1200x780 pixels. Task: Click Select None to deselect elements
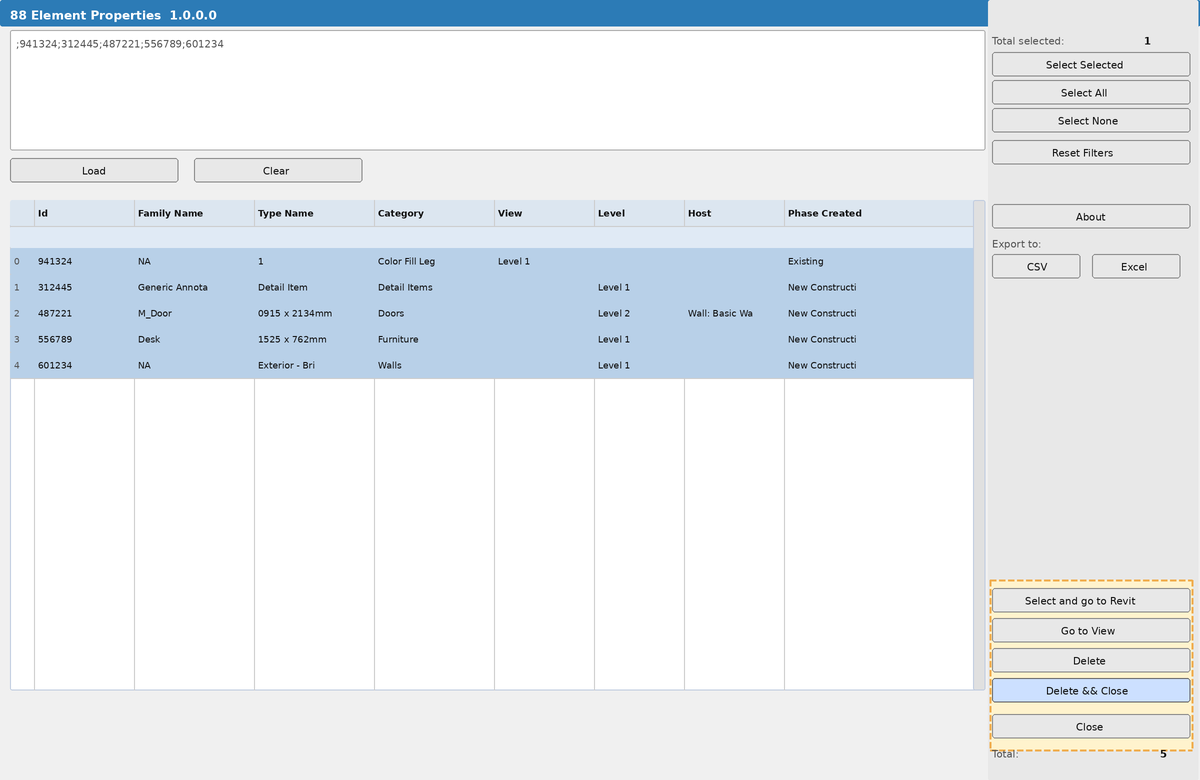[1090, 120]
